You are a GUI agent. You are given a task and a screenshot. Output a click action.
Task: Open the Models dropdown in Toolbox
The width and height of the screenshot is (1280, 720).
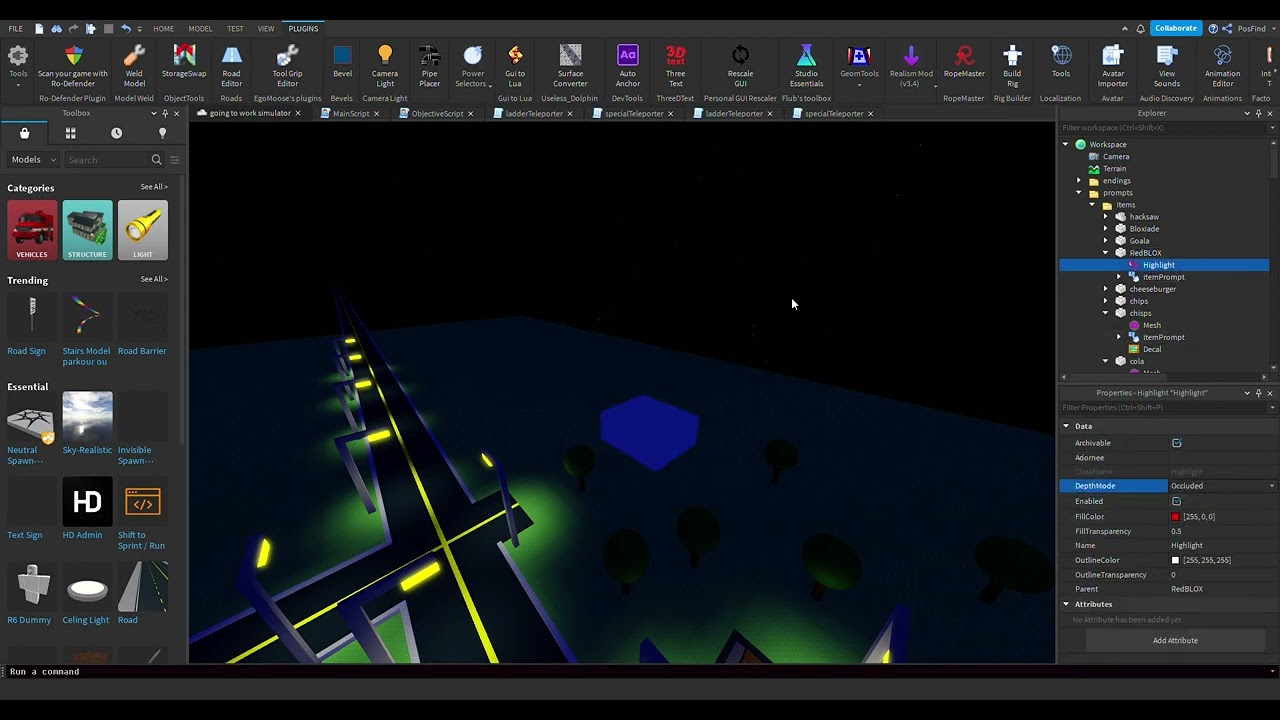[x=33, y=160]
